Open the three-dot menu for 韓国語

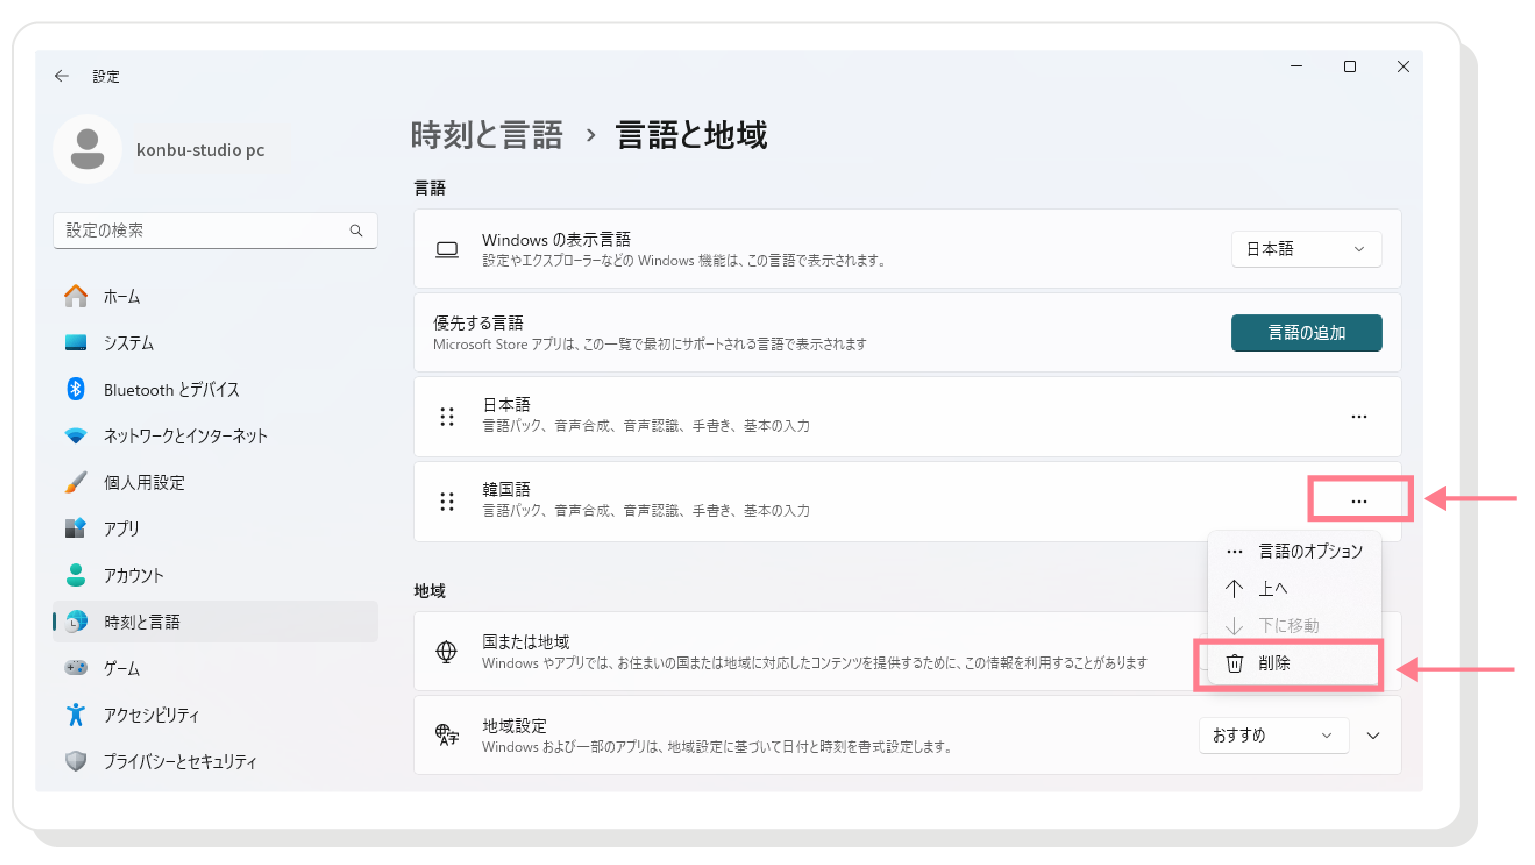click(1359, 499)
